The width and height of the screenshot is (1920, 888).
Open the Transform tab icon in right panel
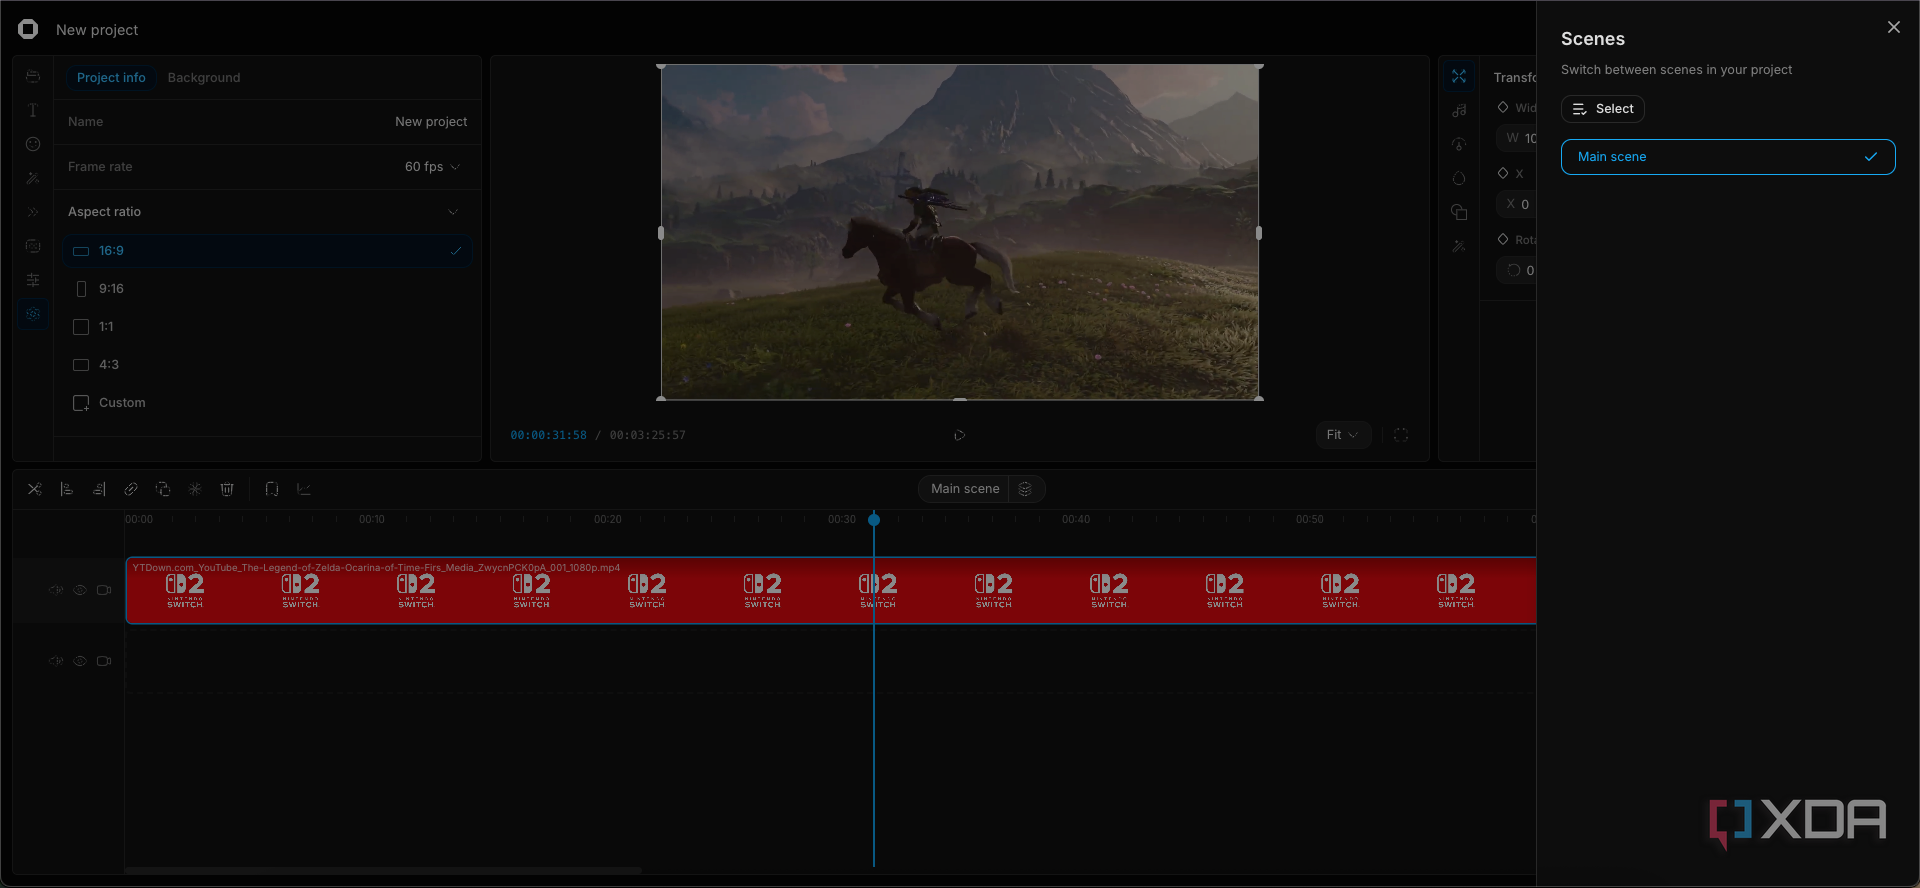pyautogui.click(x=1459, y=76)
